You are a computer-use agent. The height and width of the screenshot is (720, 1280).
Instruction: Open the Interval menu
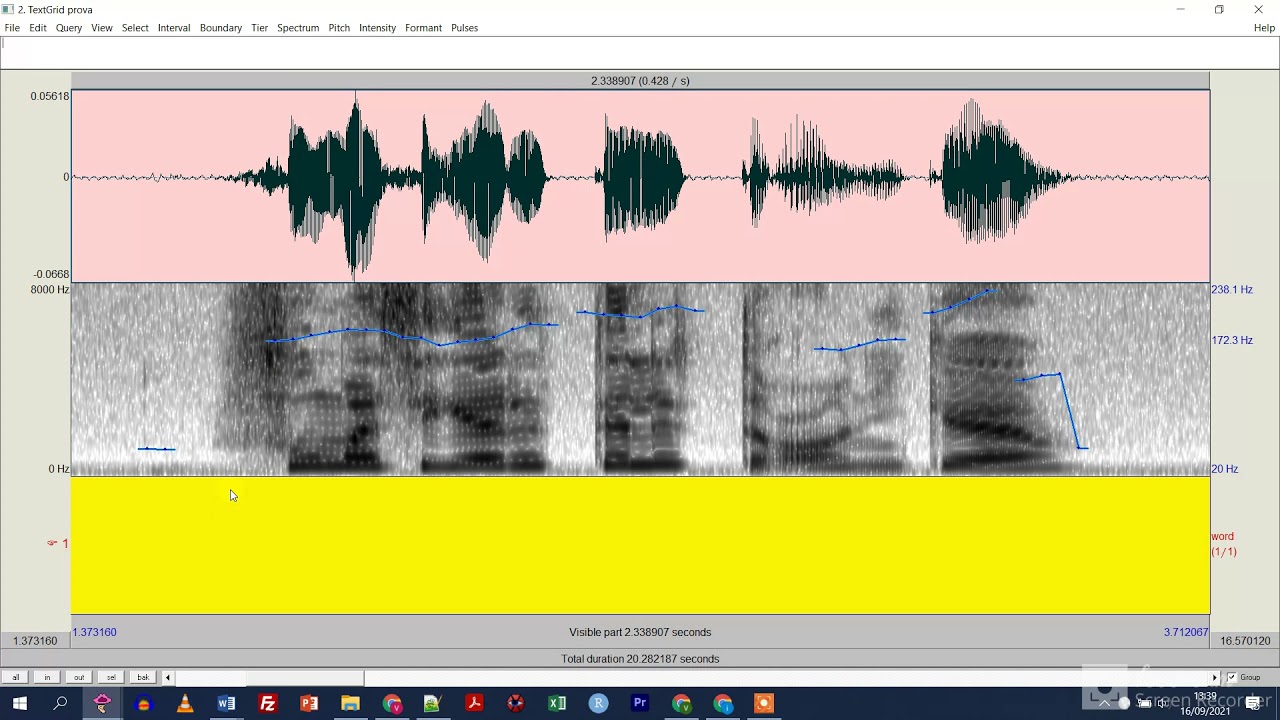click(x=174, y=28)
